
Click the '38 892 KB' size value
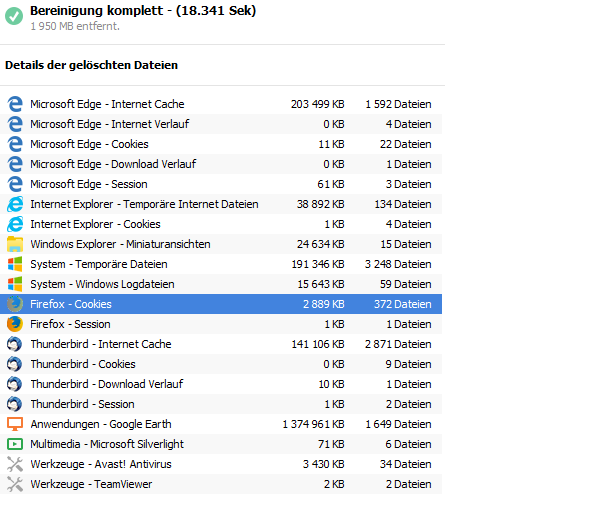point(321,204)
